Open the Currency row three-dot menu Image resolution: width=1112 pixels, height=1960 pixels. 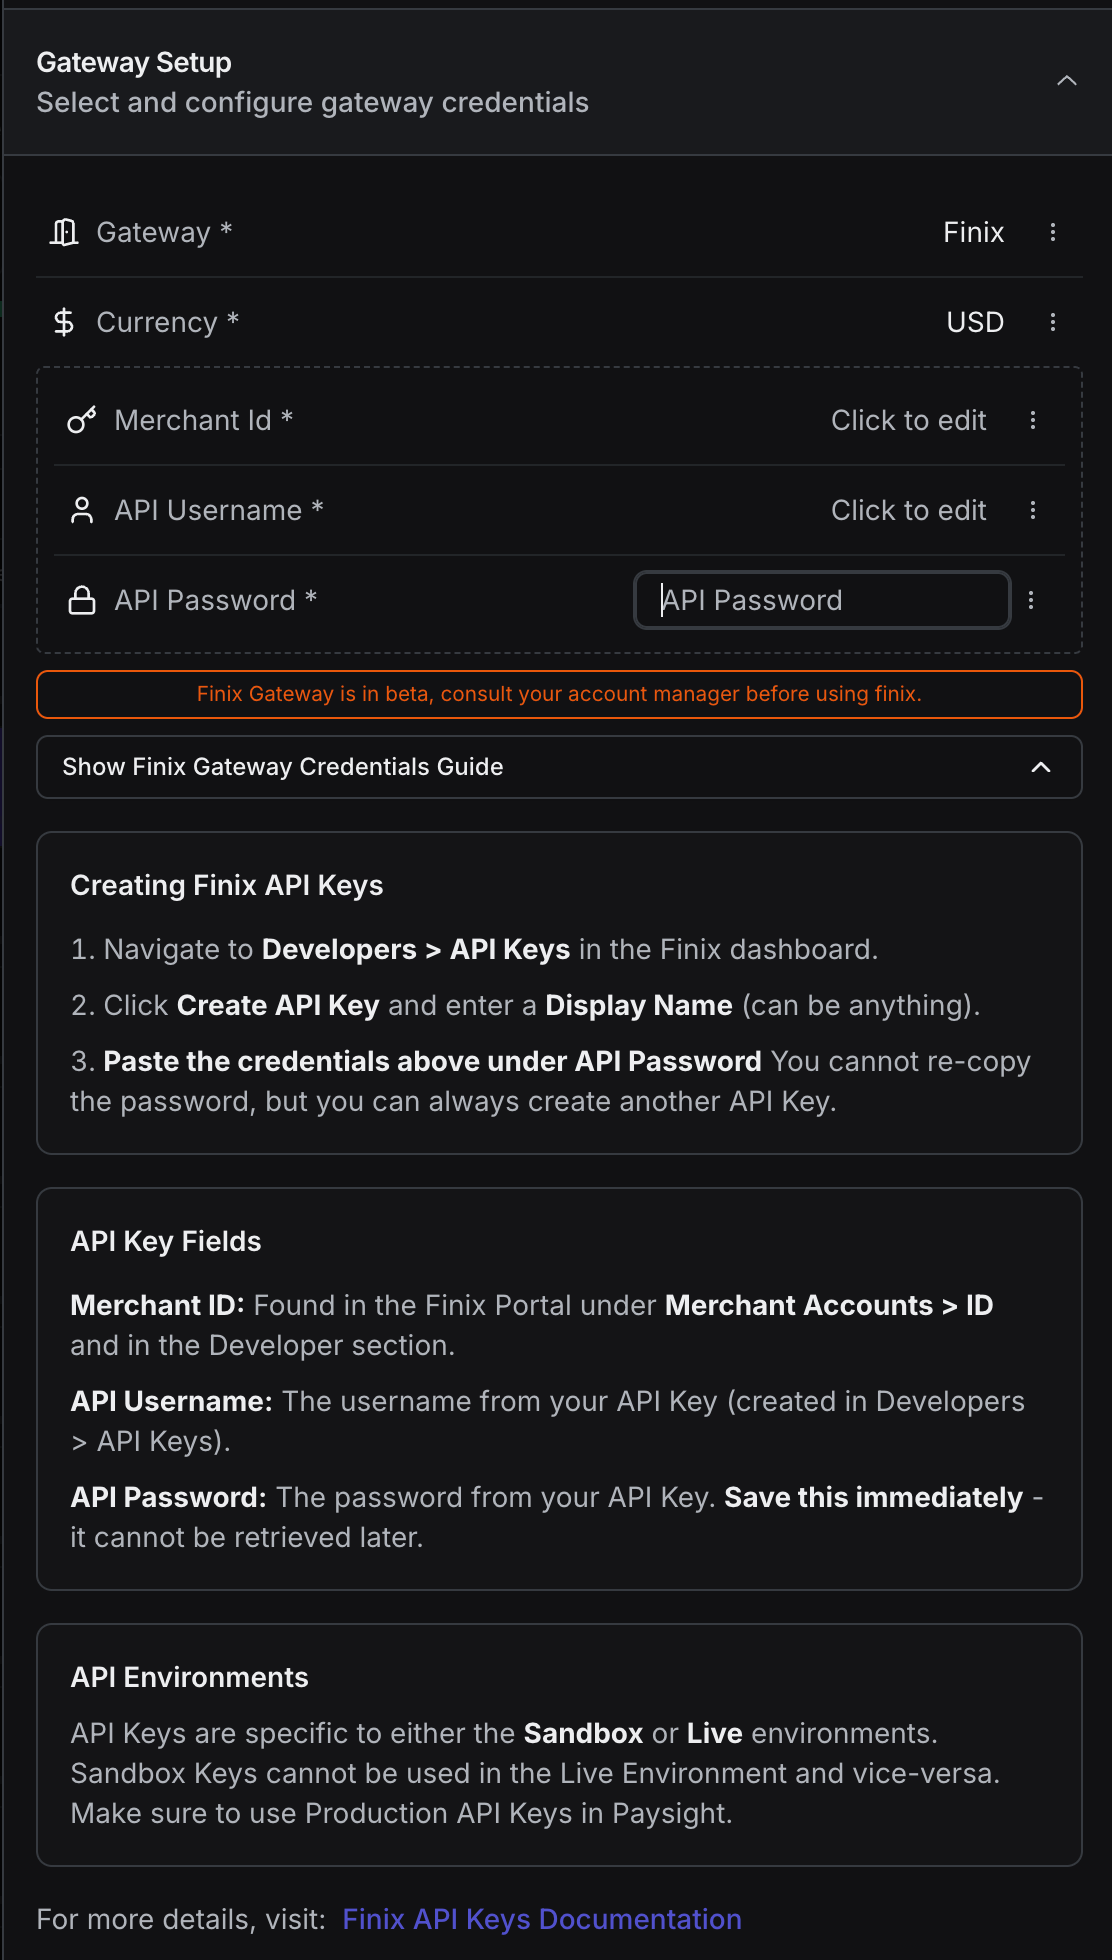point(1053,322)
